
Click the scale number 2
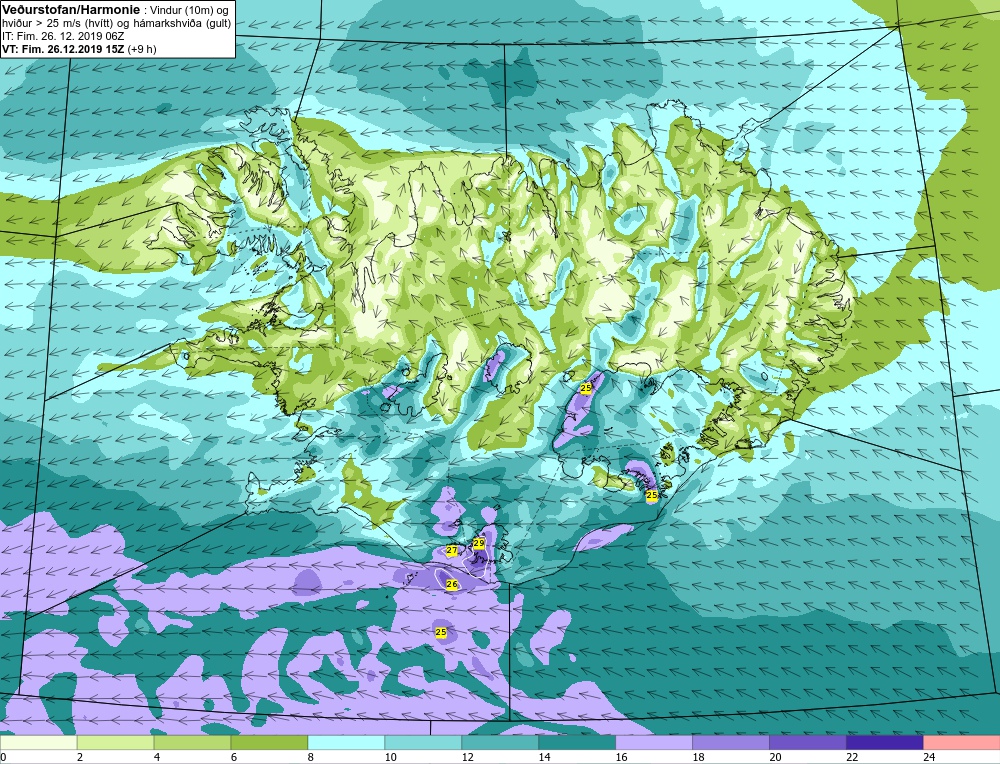pyautogui.click(x=80, y=757)
